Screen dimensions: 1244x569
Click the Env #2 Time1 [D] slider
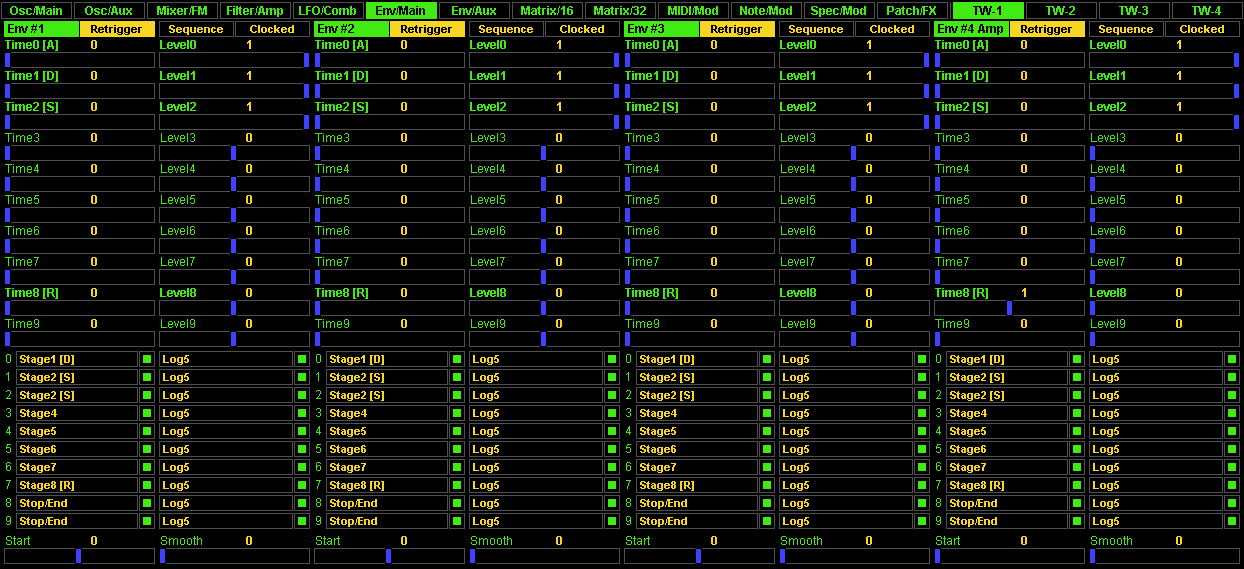pyautogui.click(x=390, y=91)
